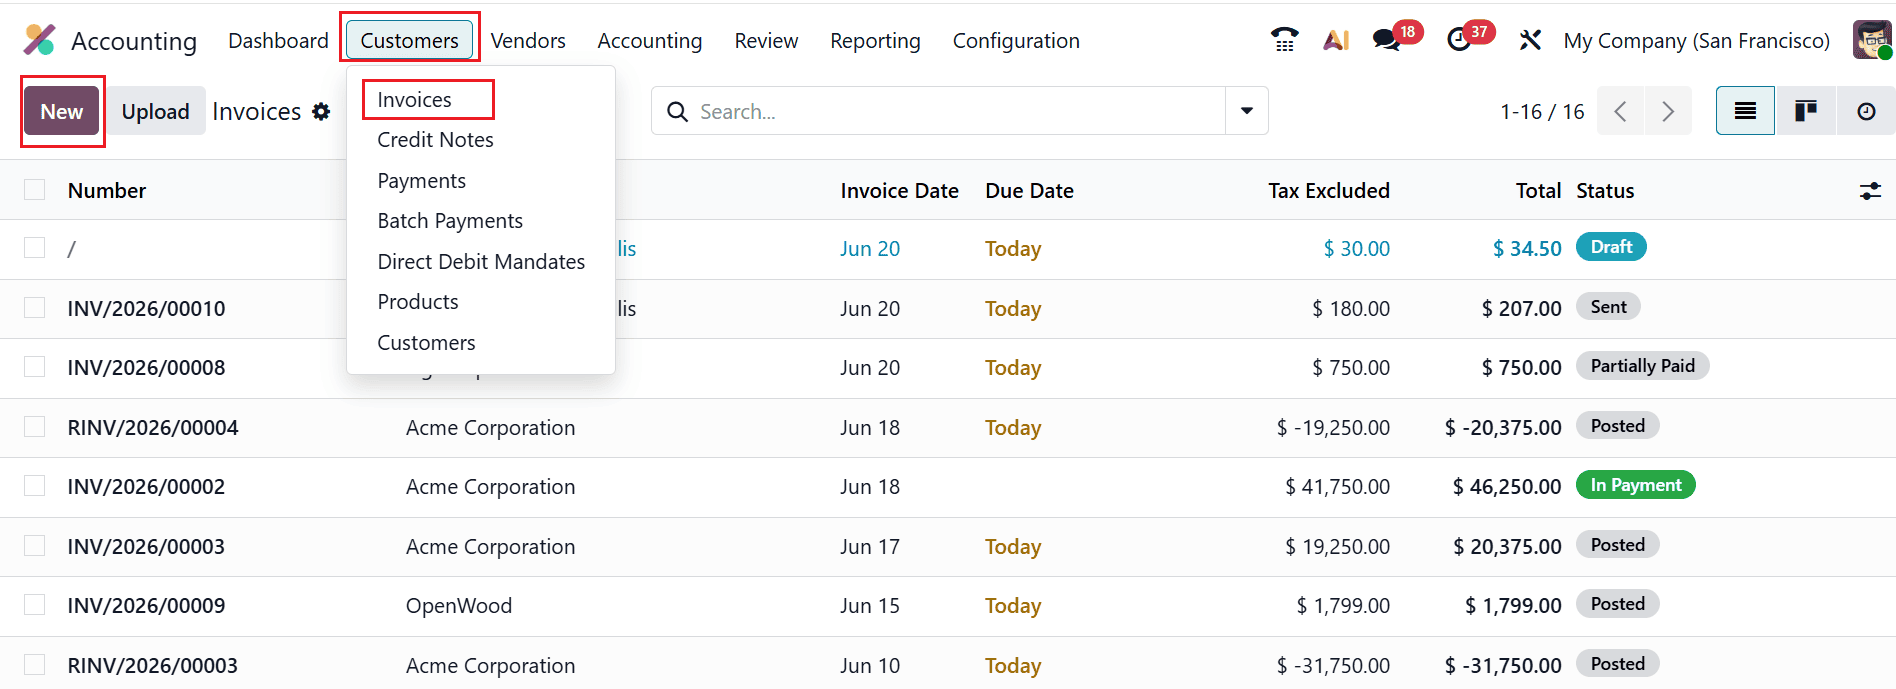Select Customers entry in dropdown list

tap(426, 343)
